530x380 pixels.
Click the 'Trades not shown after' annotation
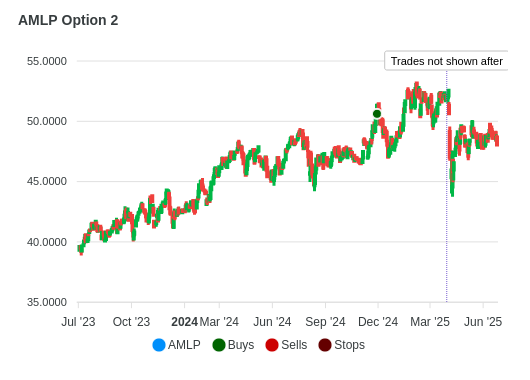click(446, 61)
